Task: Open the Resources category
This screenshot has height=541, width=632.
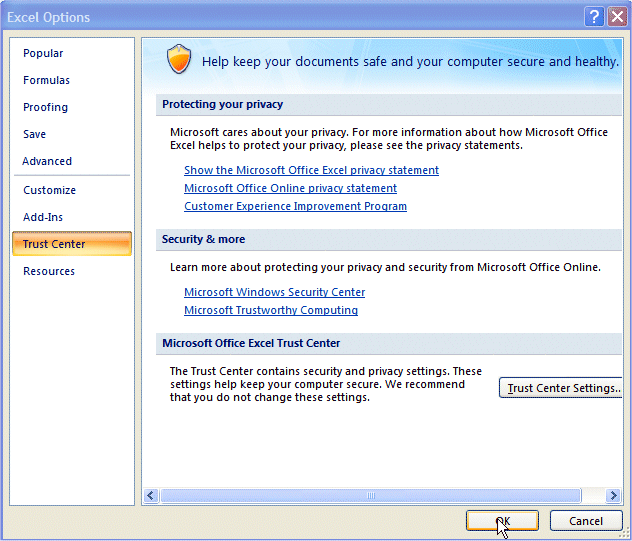Action: click(x=49, y=271)
